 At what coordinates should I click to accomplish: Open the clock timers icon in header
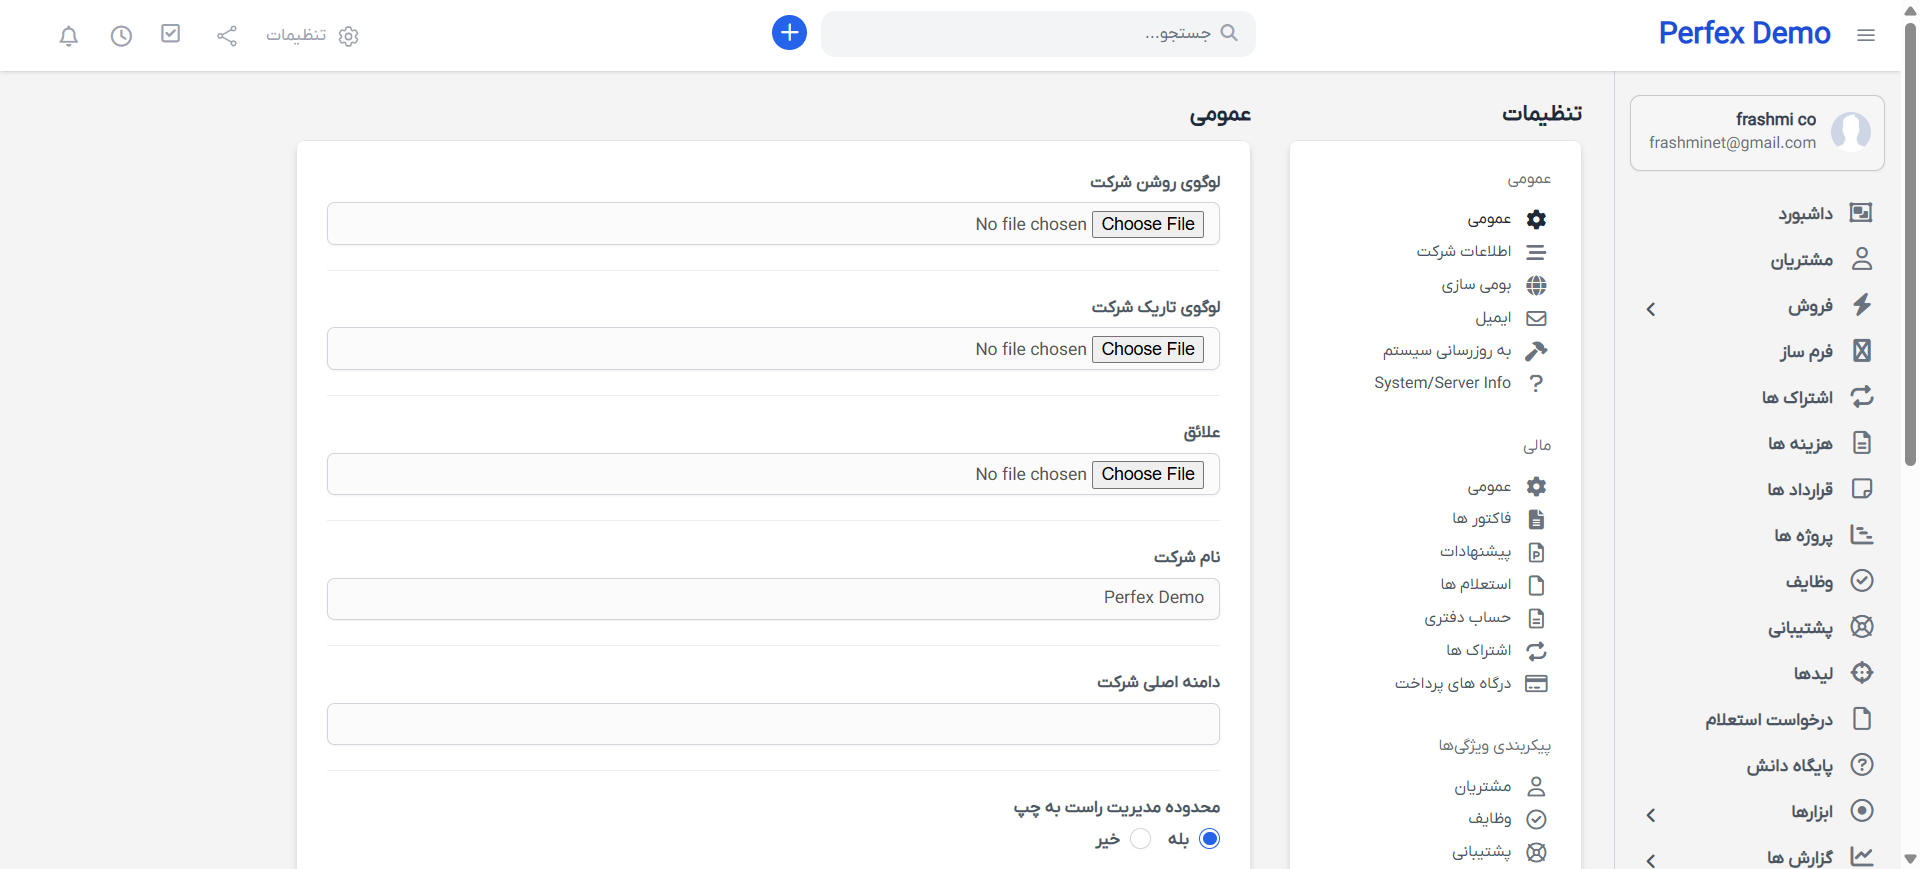(x=121, y=36)
